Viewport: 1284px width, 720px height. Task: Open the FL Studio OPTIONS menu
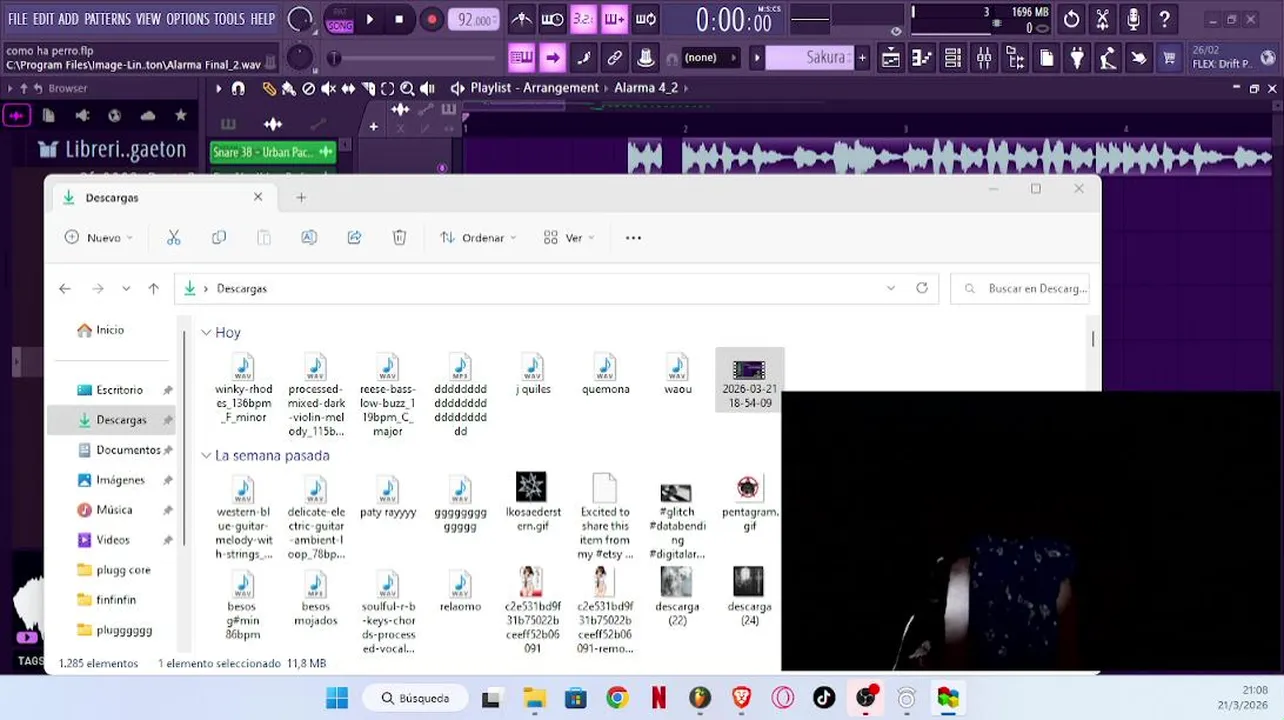pos(188,19)
